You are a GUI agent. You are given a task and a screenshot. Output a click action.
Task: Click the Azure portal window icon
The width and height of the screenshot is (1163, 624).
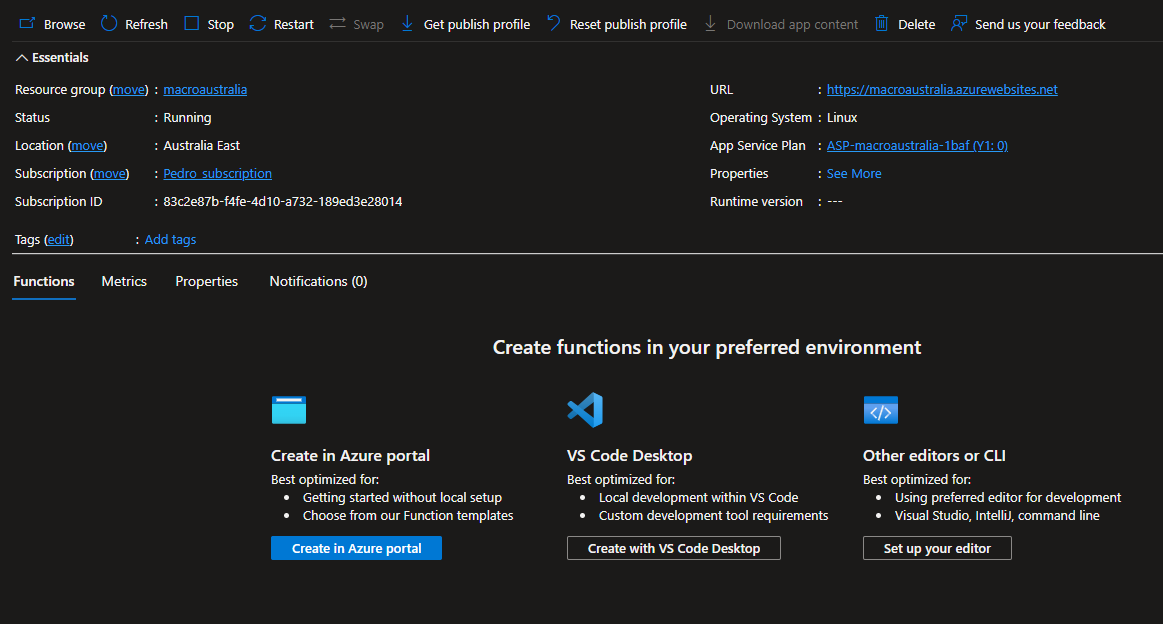pyautogui.click(x=289, y=410)
